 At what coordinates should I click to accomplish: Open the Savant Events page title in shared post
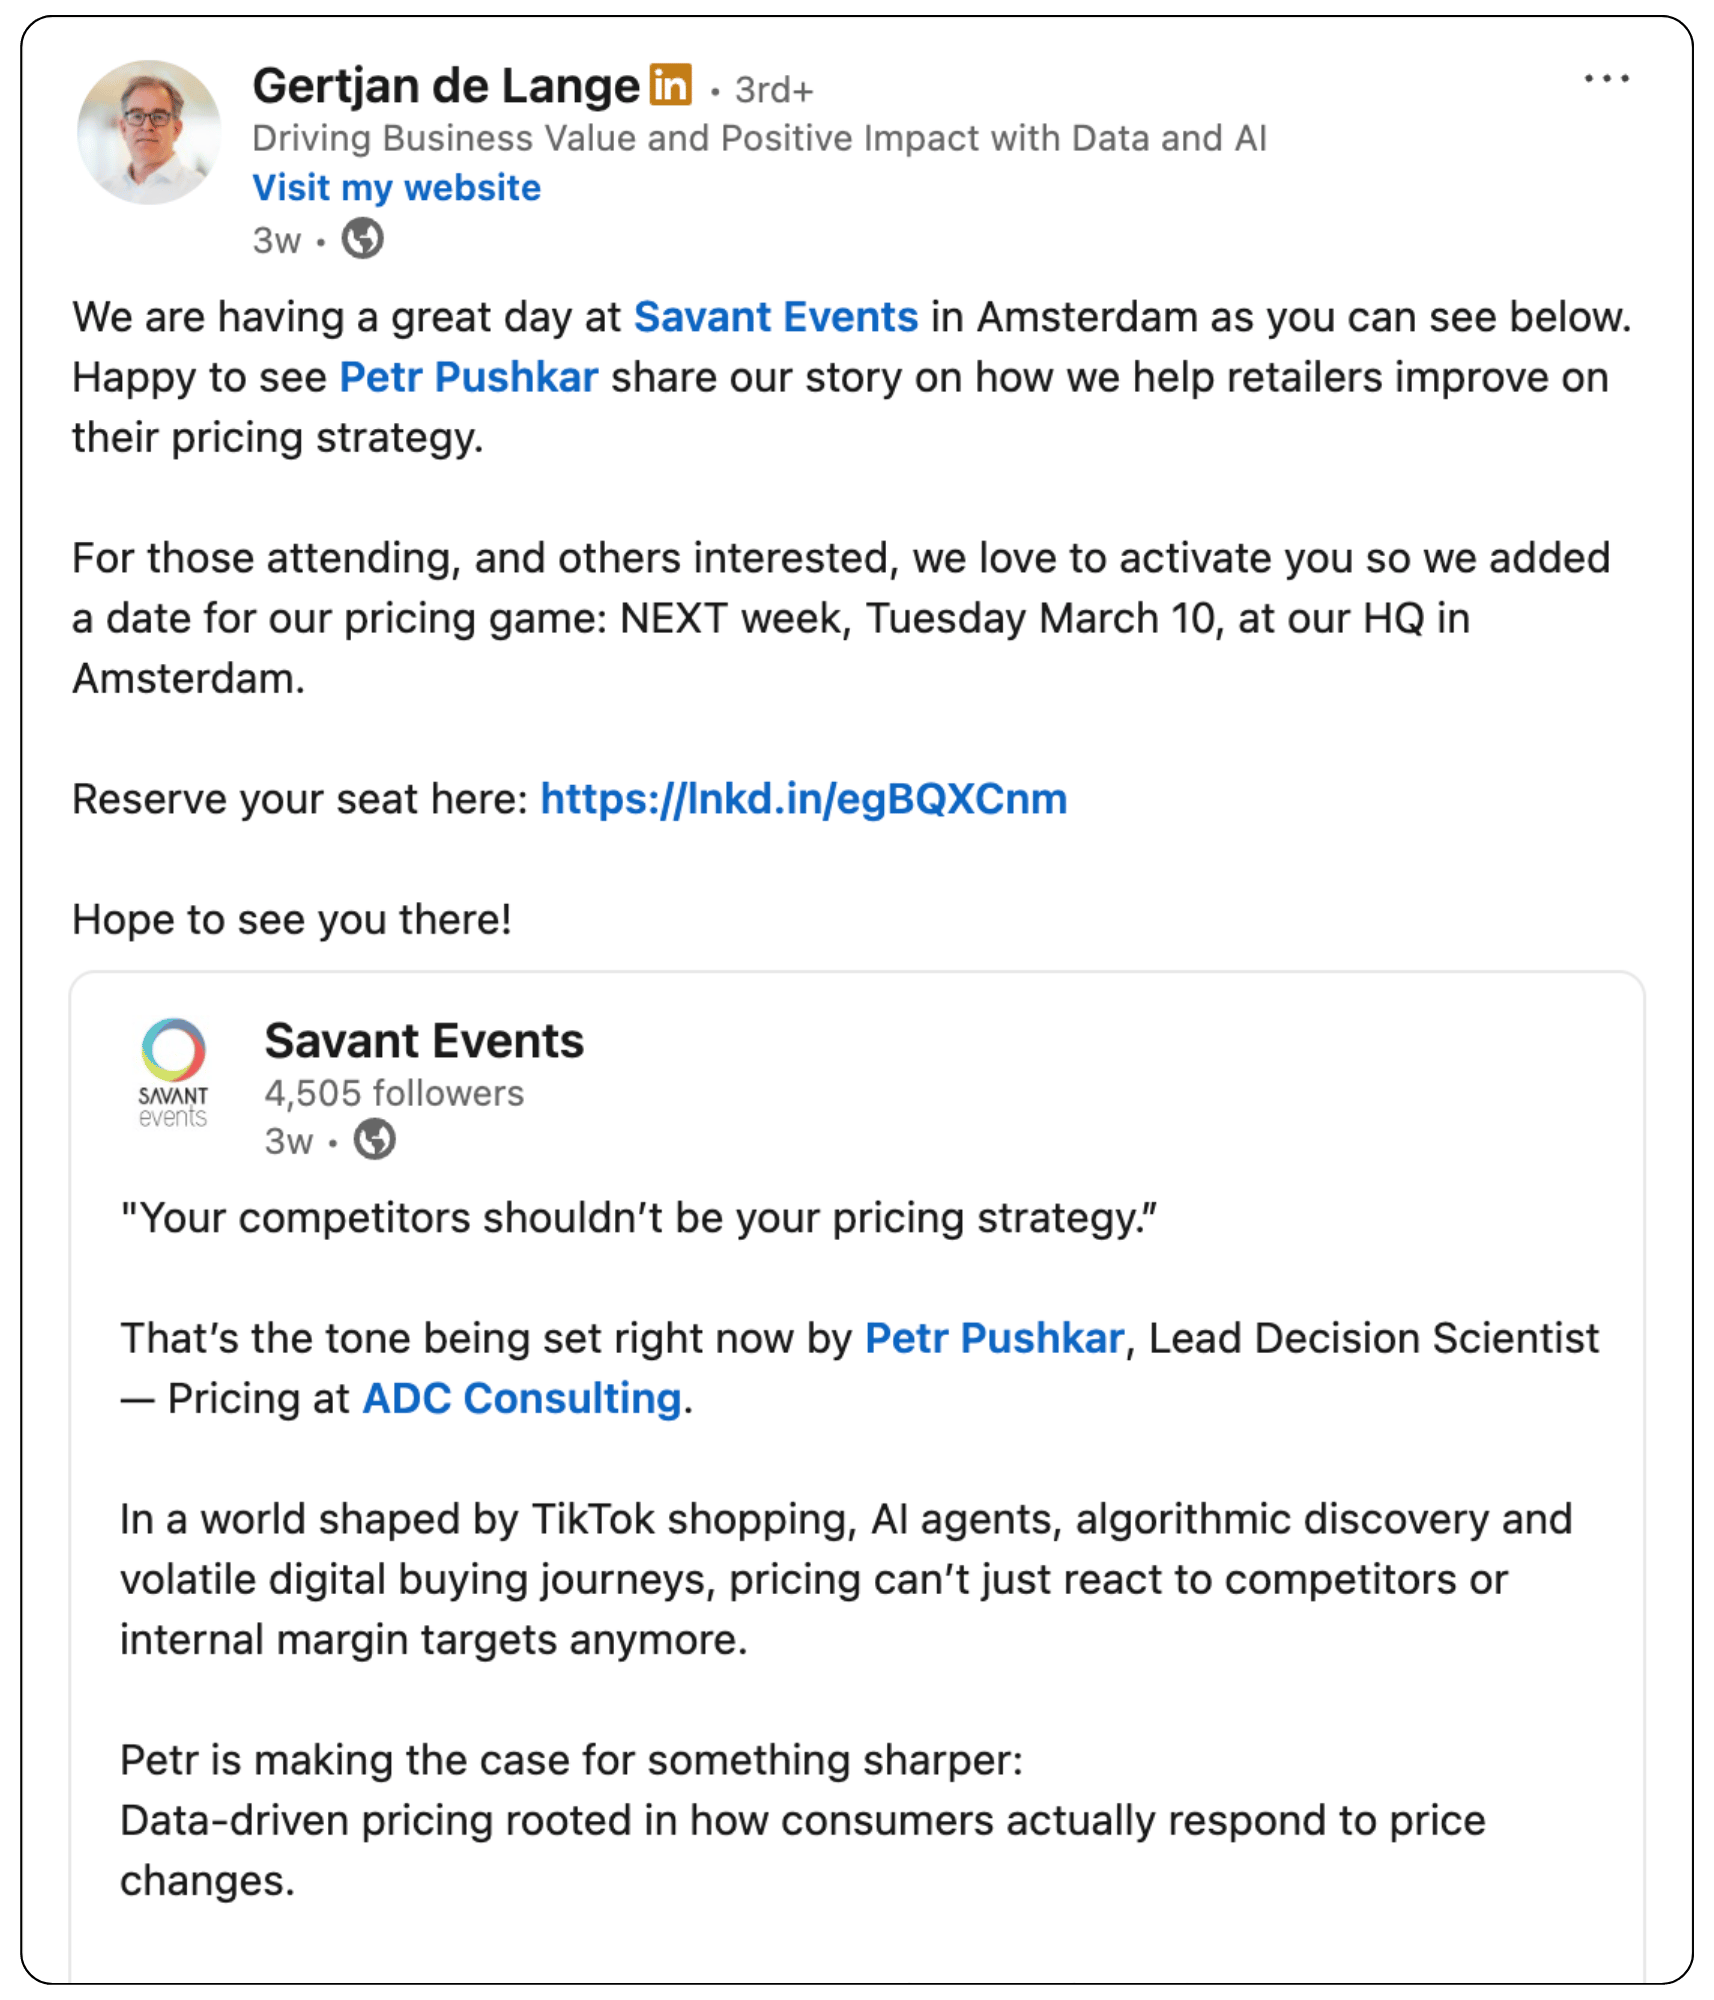click(x=424, y=1040)
